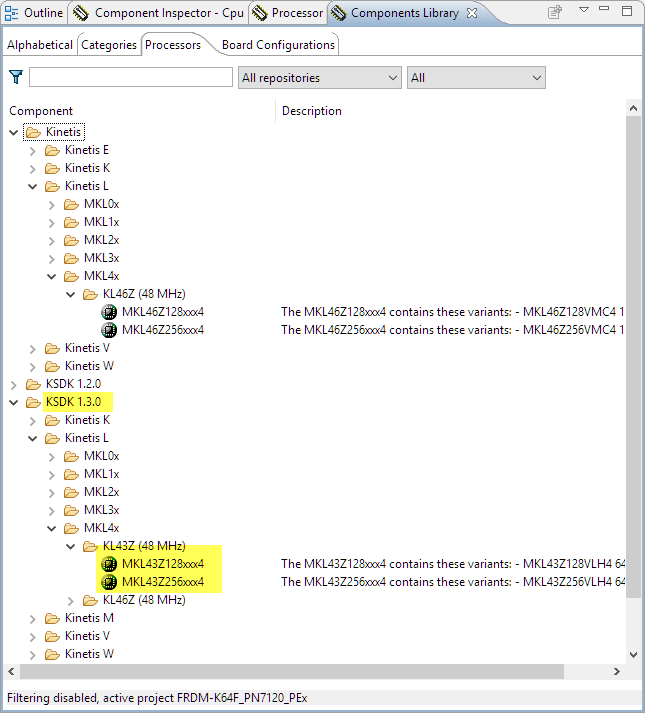Click the filter text input field
Screen dimensions: 645x713
click(131, 77)
